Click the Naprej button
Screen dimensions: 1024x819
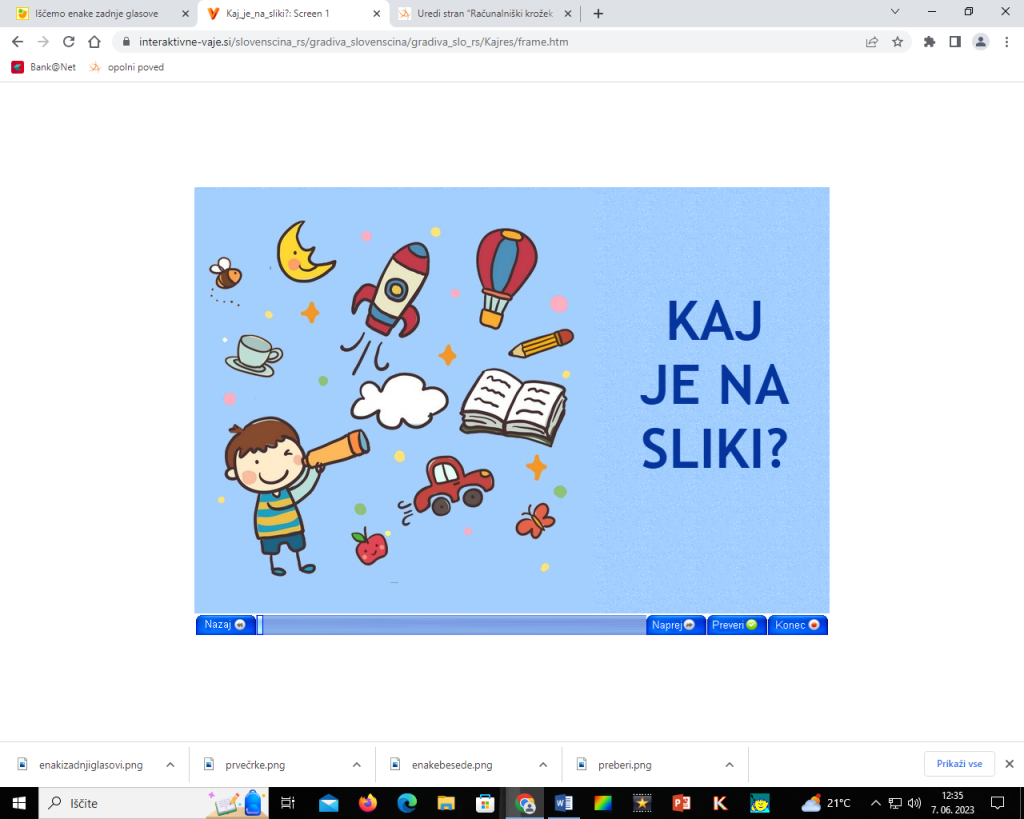coord(674,625)
